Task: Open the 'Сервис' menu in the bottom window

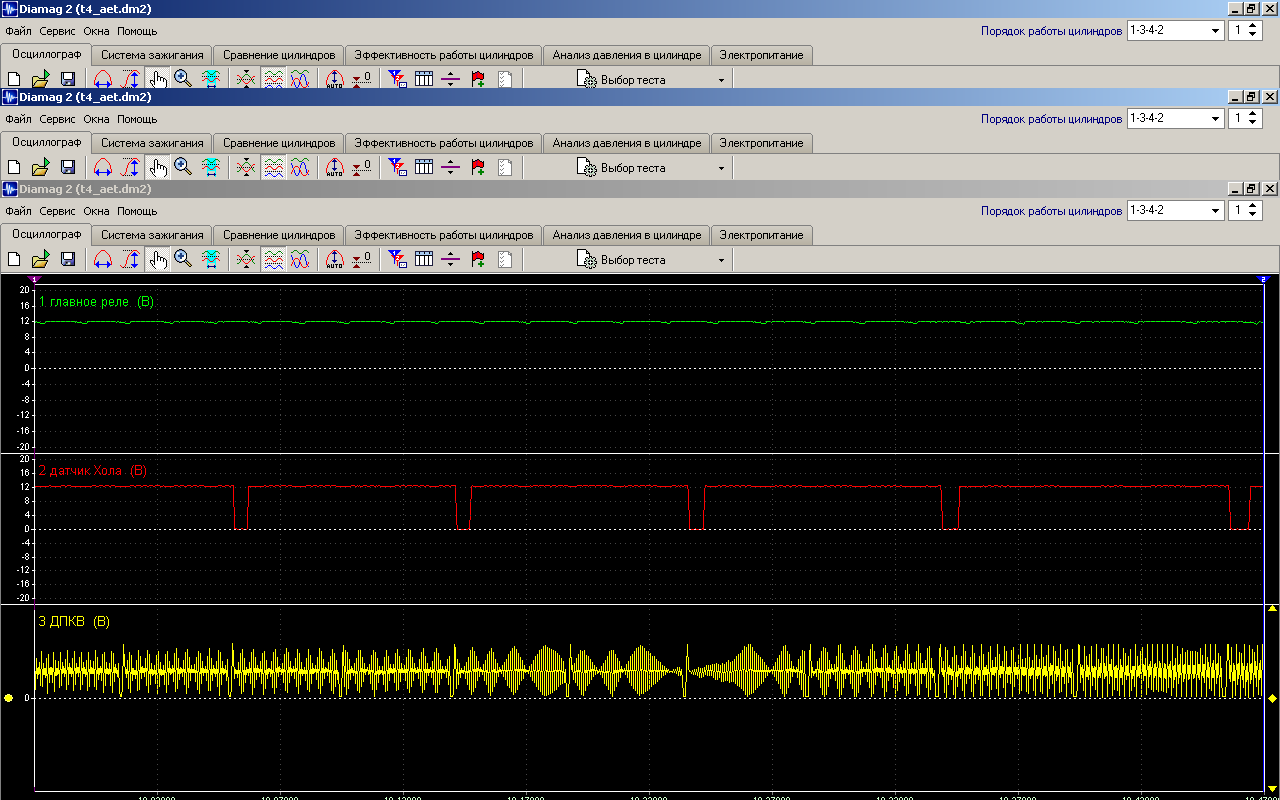Action: (57, 212)
